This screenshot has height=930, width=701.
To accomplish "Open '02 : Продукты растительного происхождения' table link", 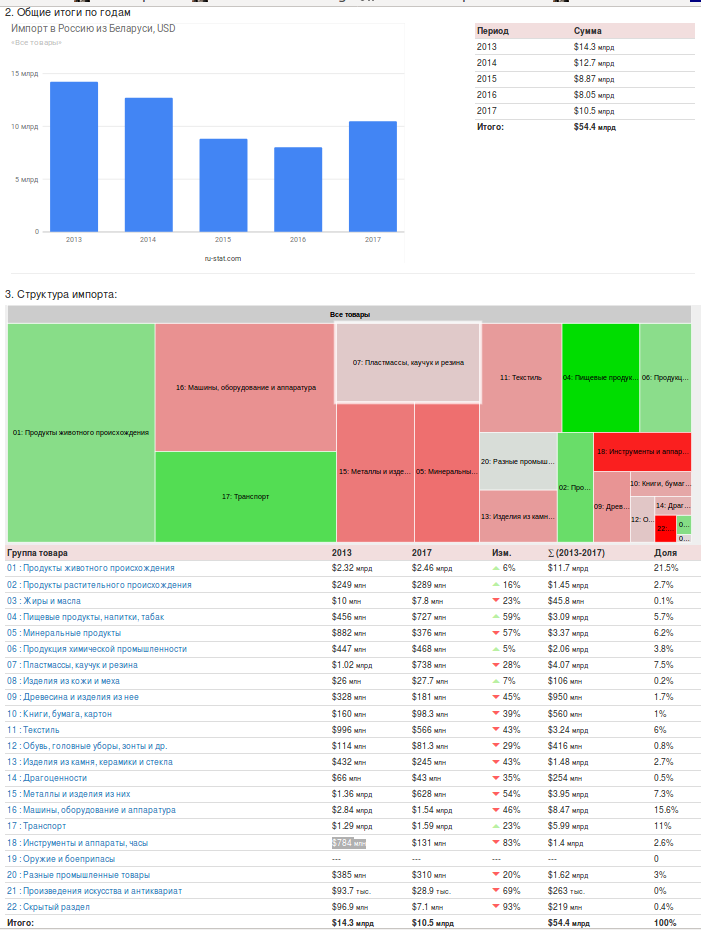I will pos(99,584).
